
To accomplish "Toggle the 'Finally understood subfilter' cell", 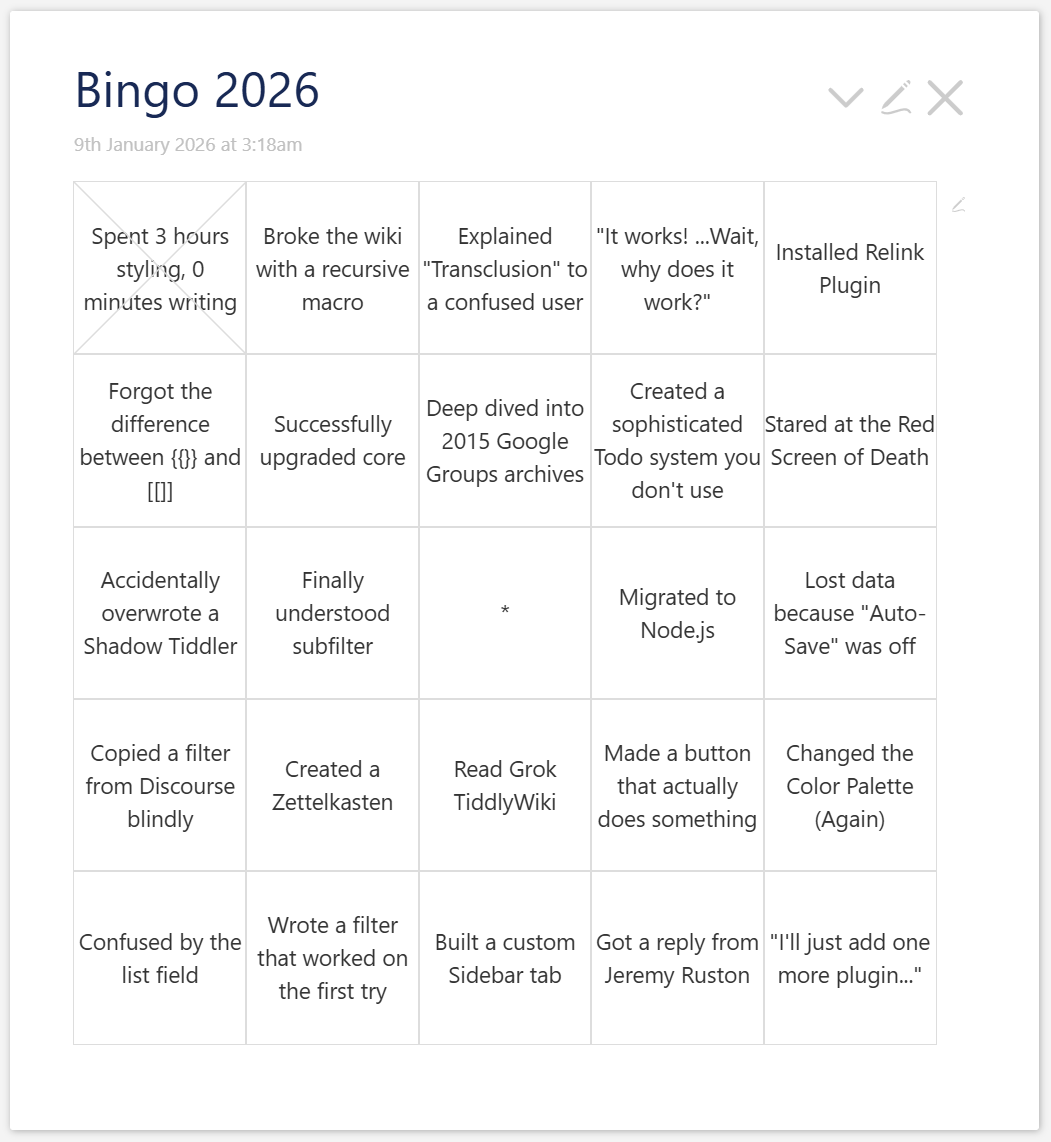I will (332, 612).
